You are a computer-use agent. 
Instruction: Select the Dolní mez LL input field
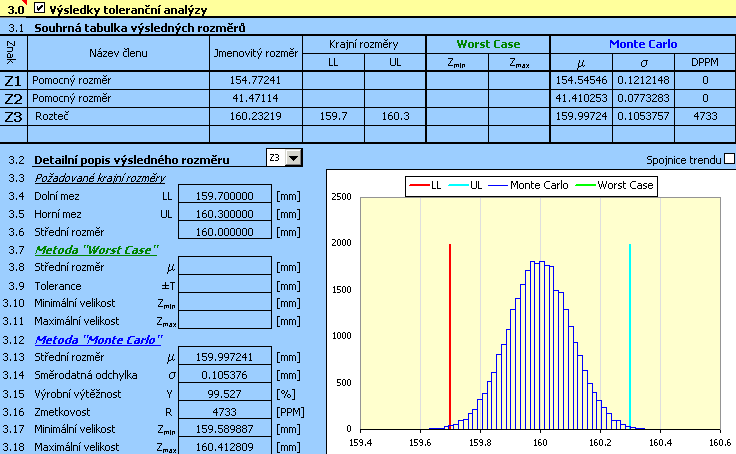pos(225,196)
